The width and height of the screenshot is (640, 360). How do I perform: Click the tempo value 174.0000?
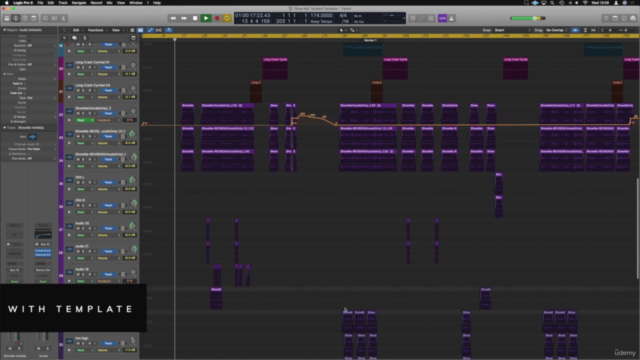point(322,16)
